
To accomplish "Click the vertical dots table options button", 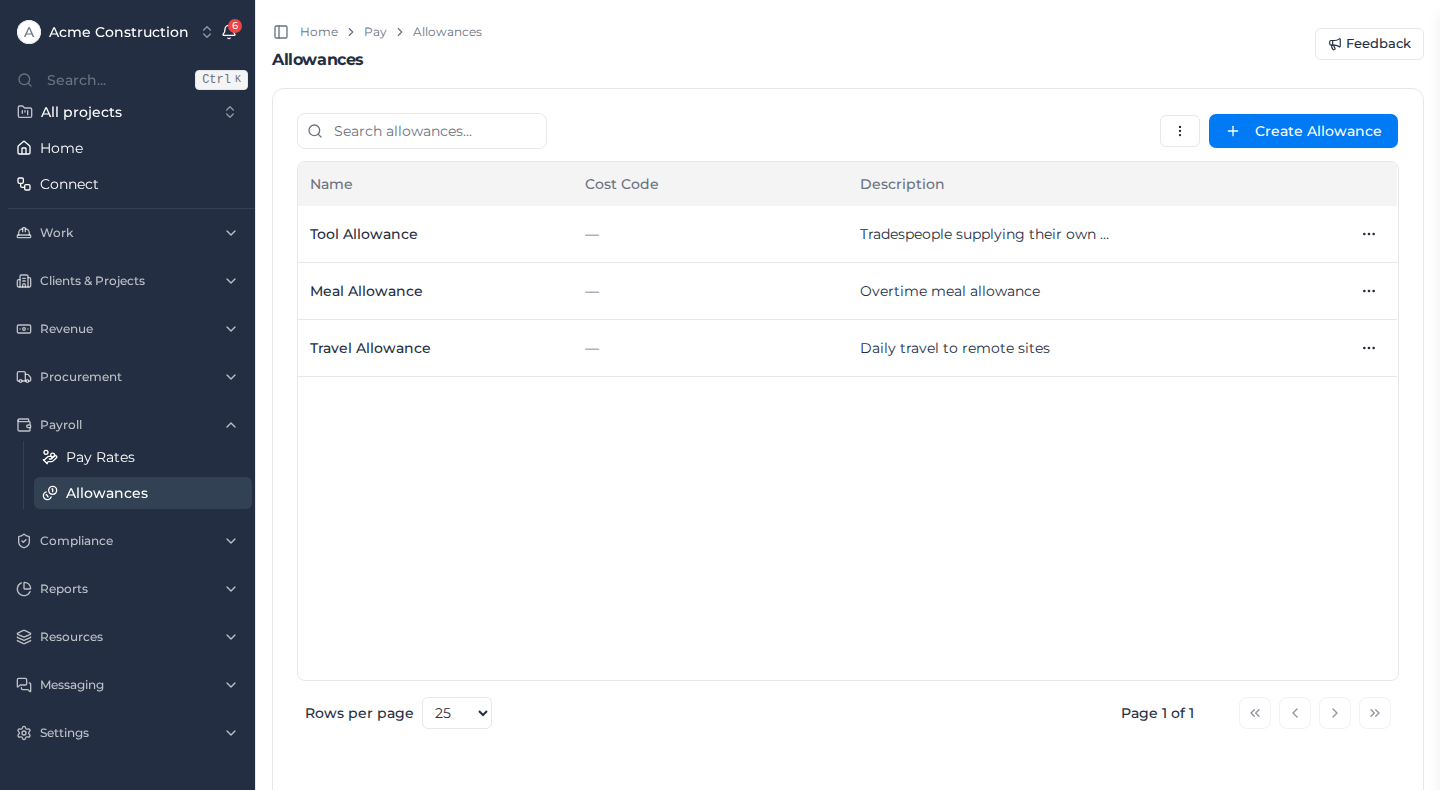I will click(1180, 131).
